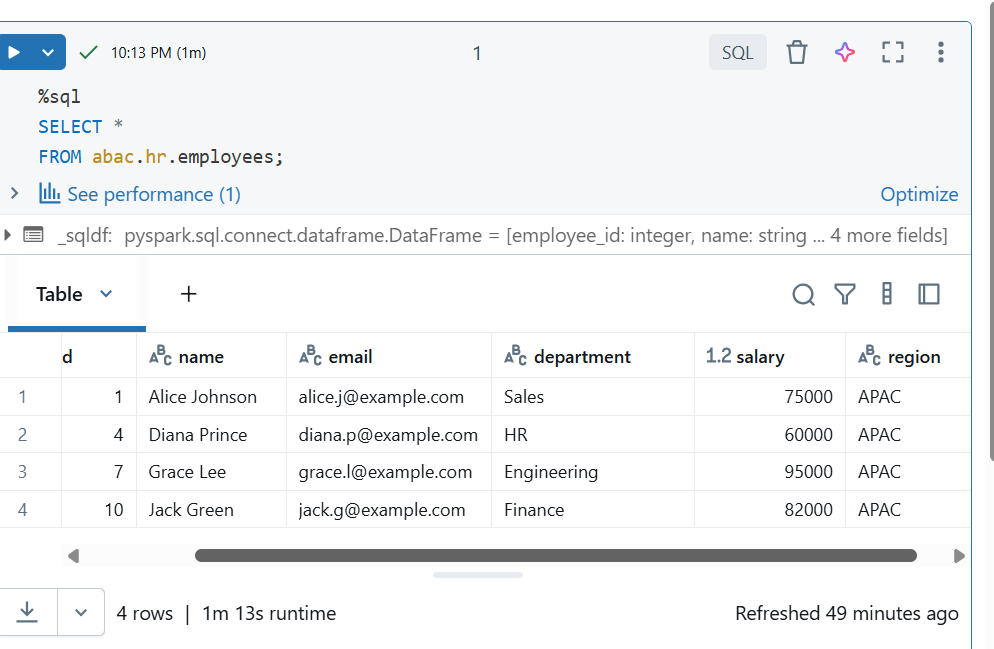This screenshot has height=649, width=994.
Task: Filter the results table rows
Action: point(845,294)
